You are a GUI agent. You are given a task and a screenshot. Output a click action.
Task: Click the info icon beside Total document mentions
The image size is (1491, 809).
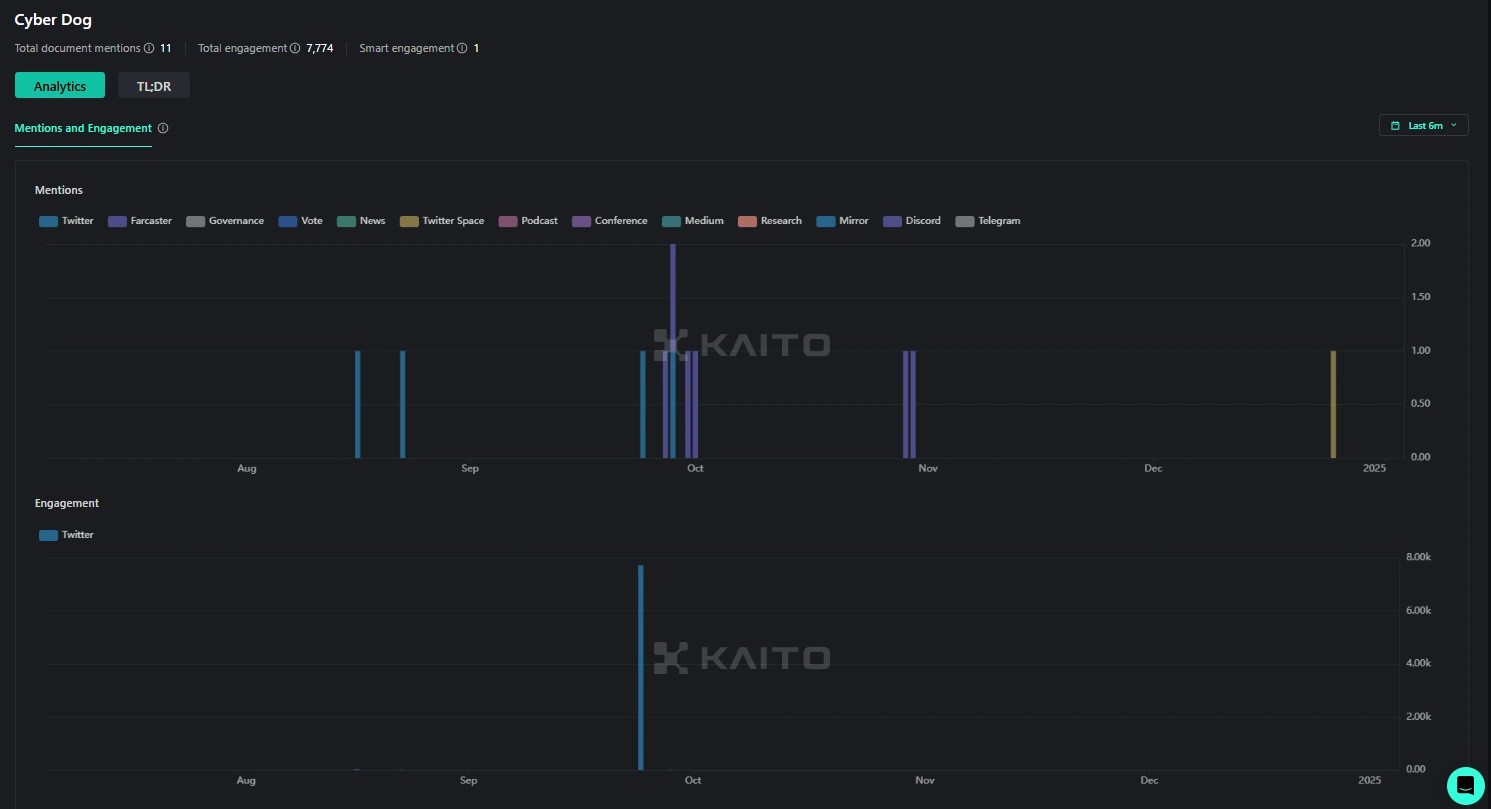(149, 48)
